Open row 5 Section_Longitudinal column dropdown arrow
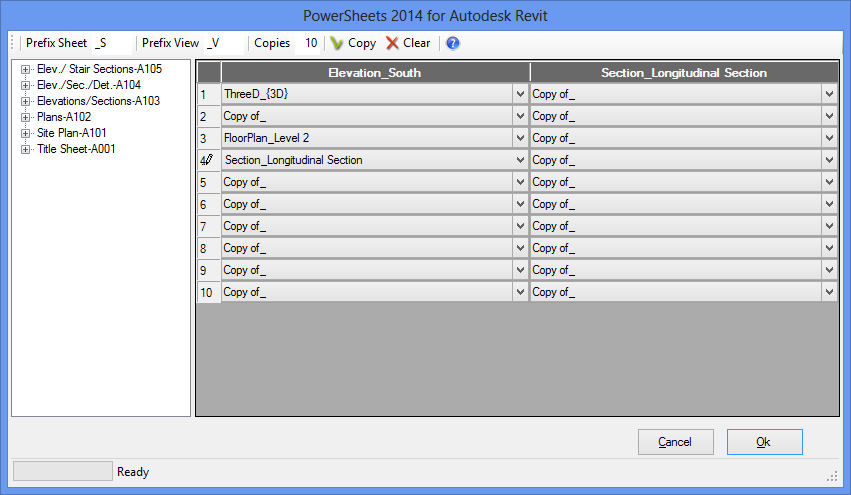 point(829,182)
